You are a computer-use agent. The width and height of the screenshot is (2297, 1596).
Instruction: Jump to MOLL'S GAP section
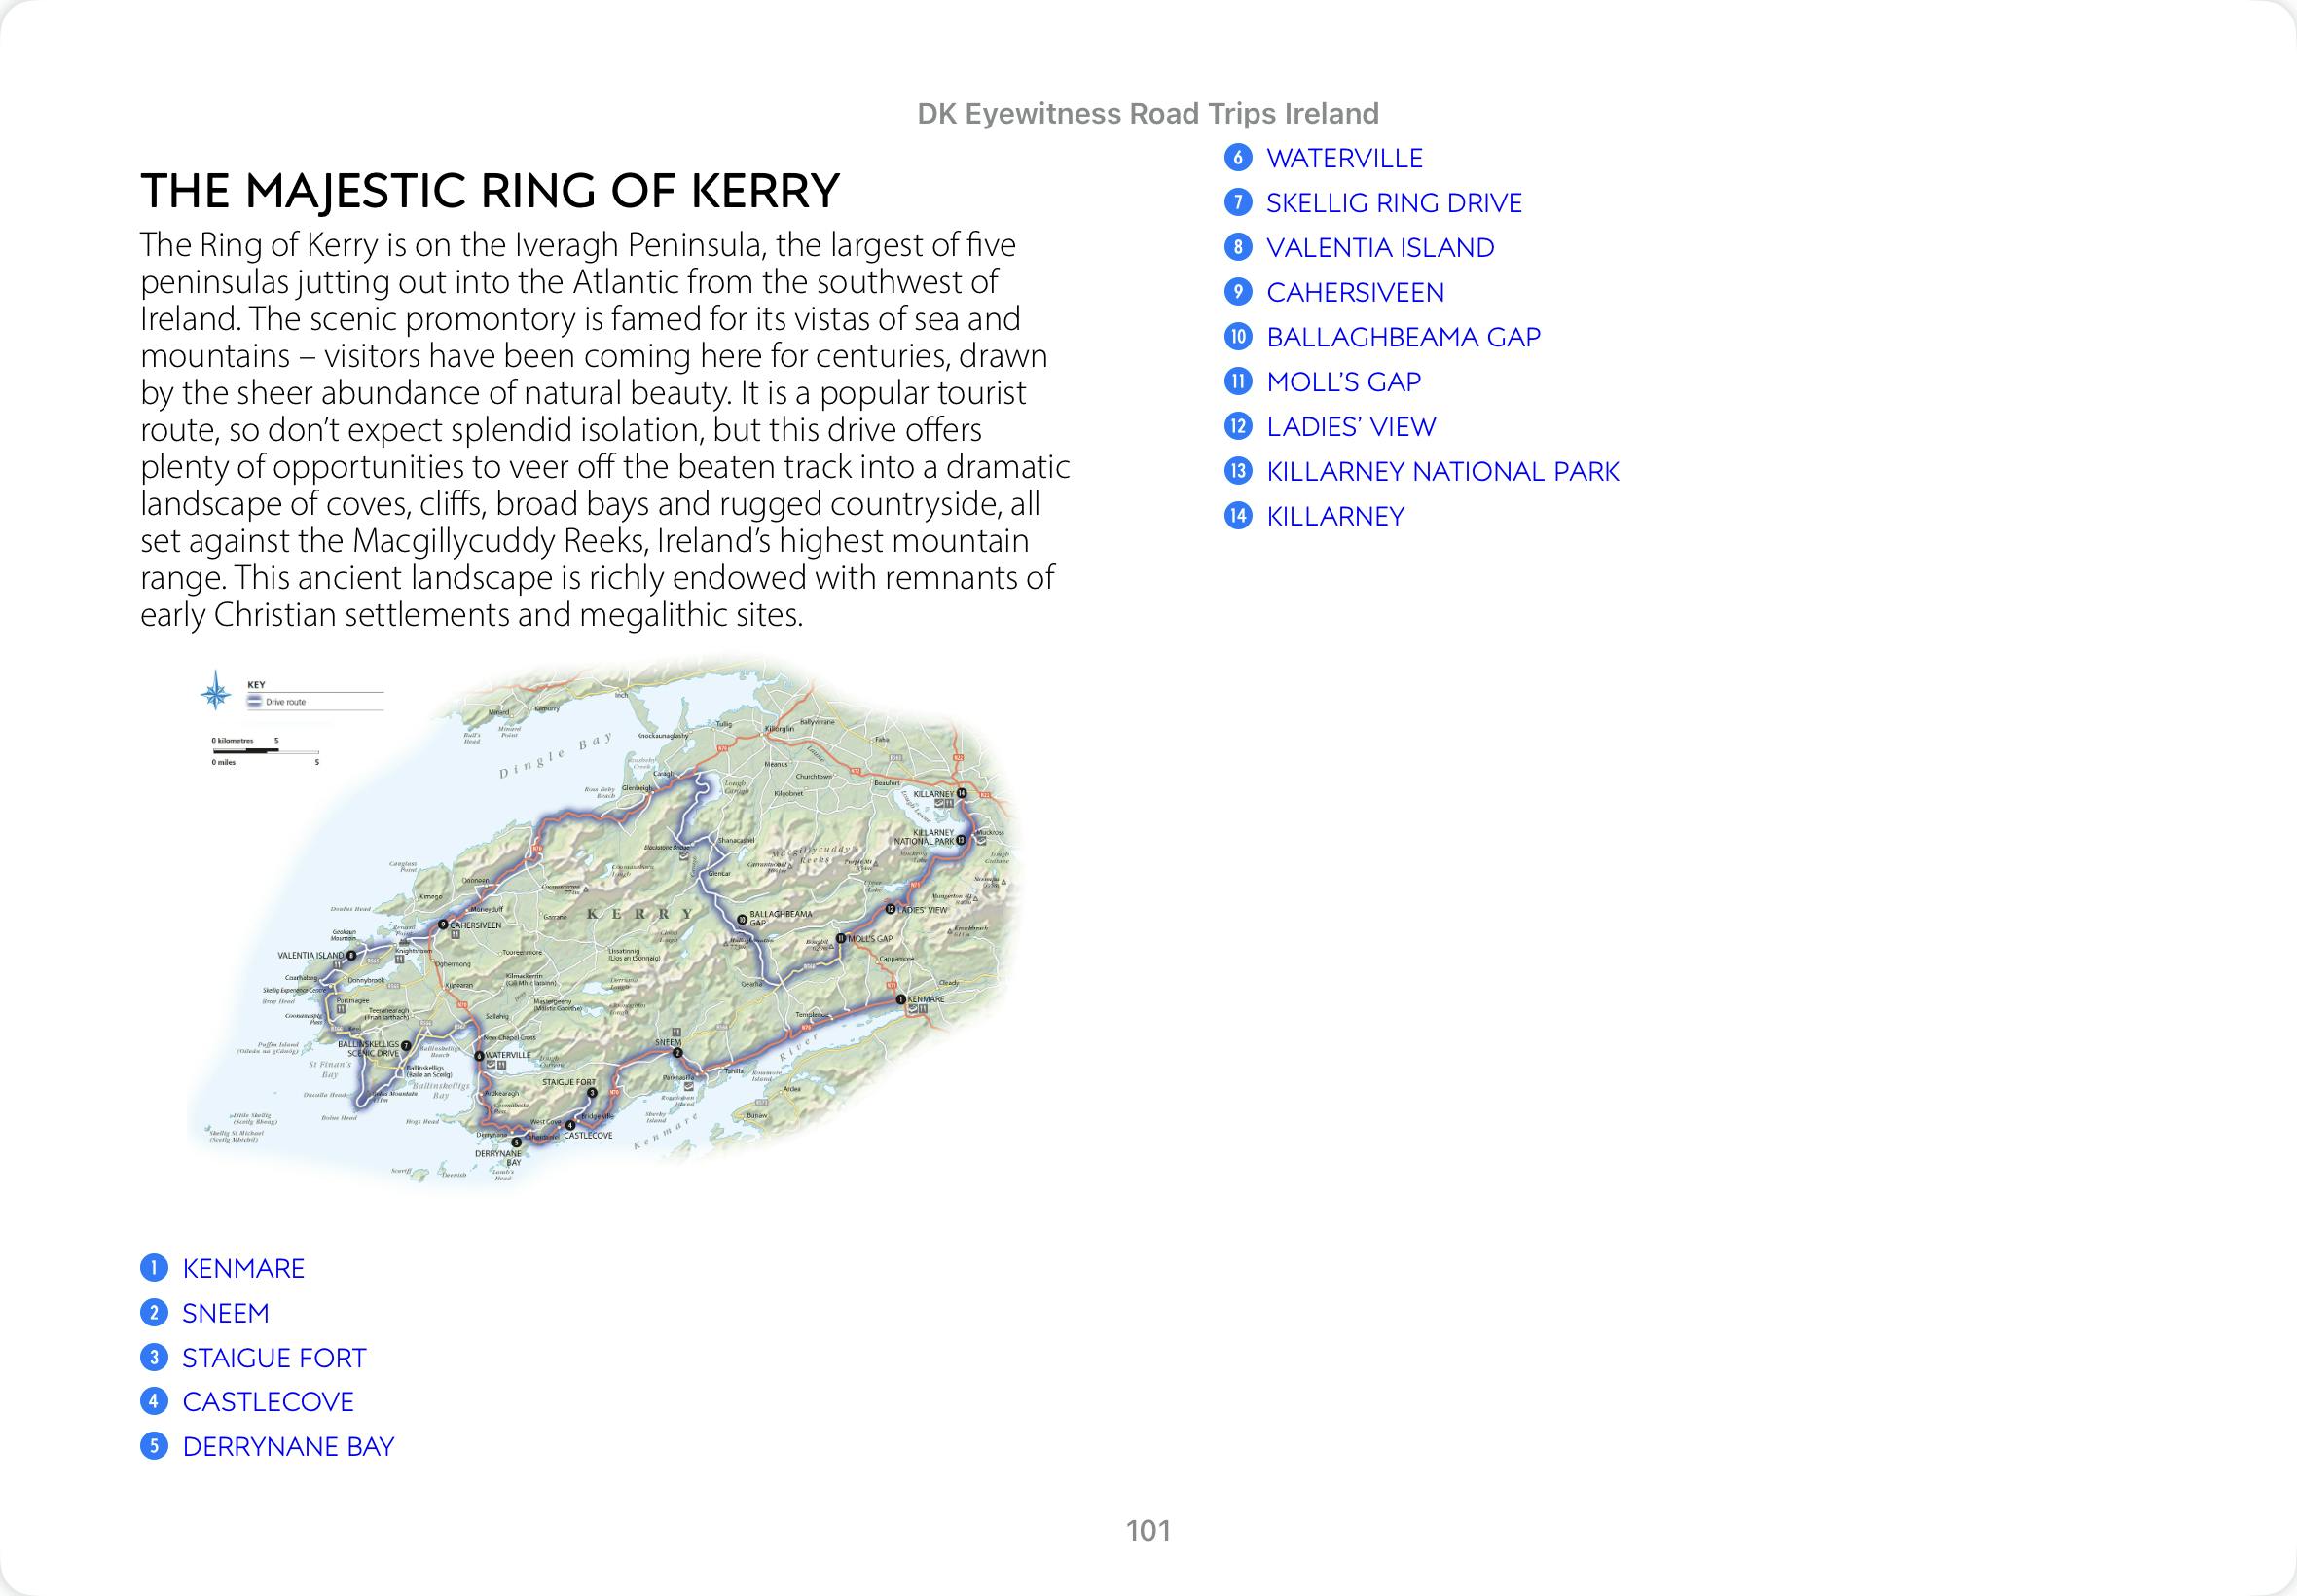pos(1343,382)
